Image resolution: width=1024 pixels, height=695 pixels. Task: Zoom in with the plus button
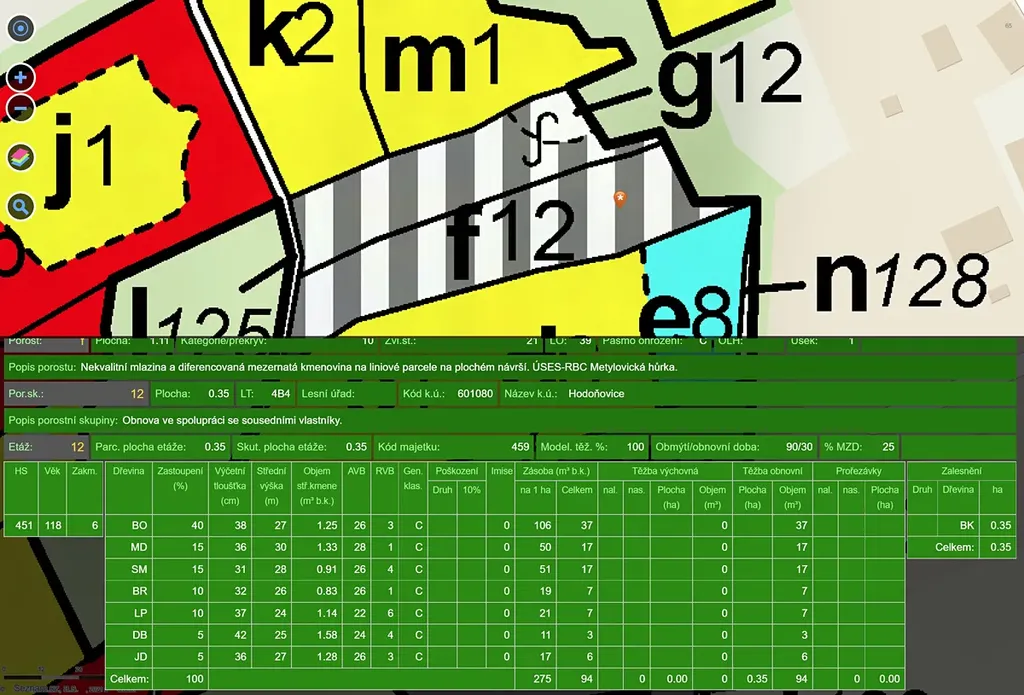(x=21, y=78)
